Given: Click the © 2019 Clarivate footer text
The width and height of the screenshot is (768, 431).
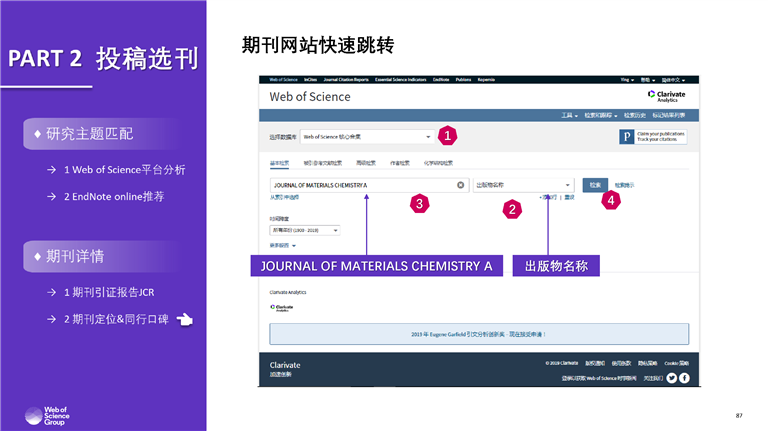Looking at the screenshot, I should (562, 363).
